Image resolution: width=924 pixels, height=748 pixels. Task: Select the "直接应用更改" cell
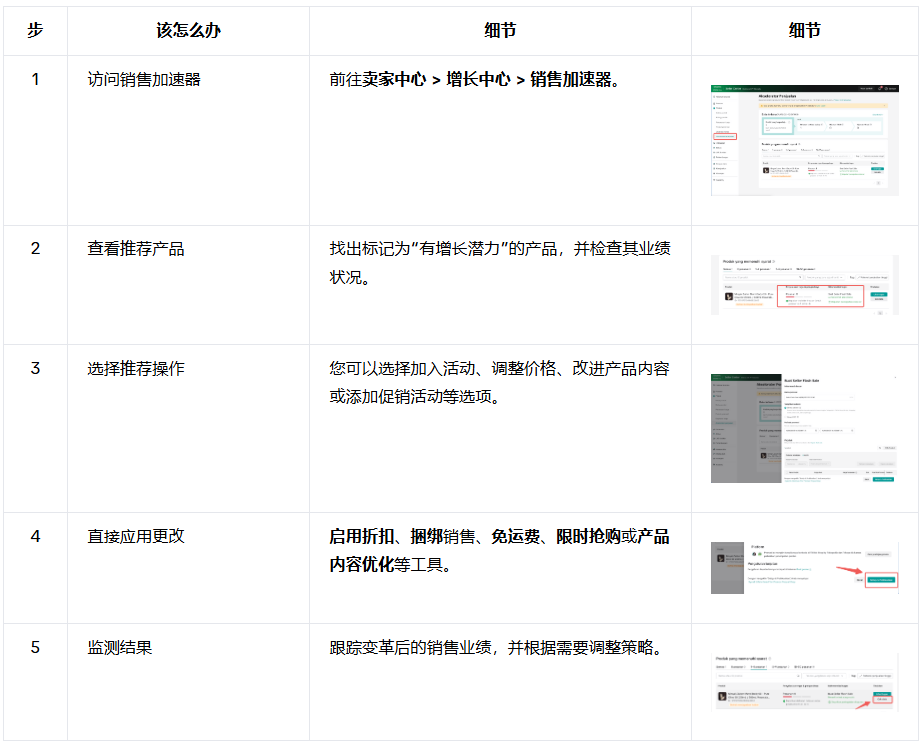click(136, 537)
